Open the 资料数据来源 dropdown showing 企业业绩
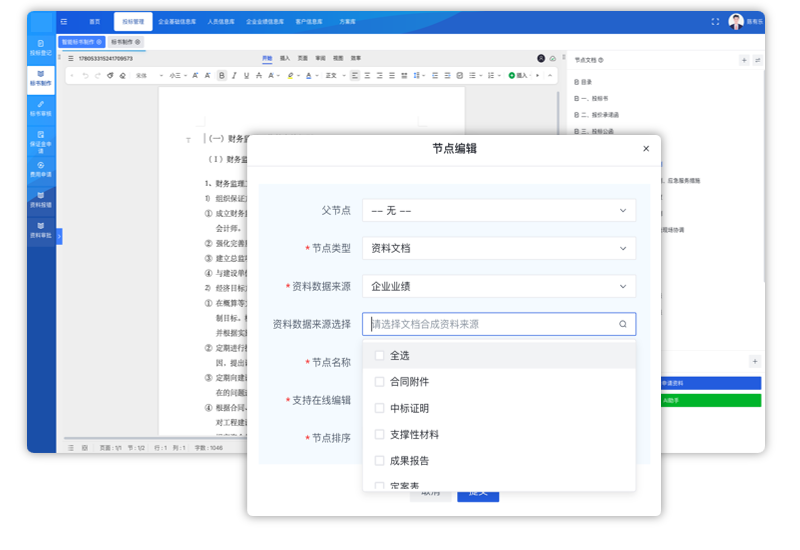 point(499,286)
